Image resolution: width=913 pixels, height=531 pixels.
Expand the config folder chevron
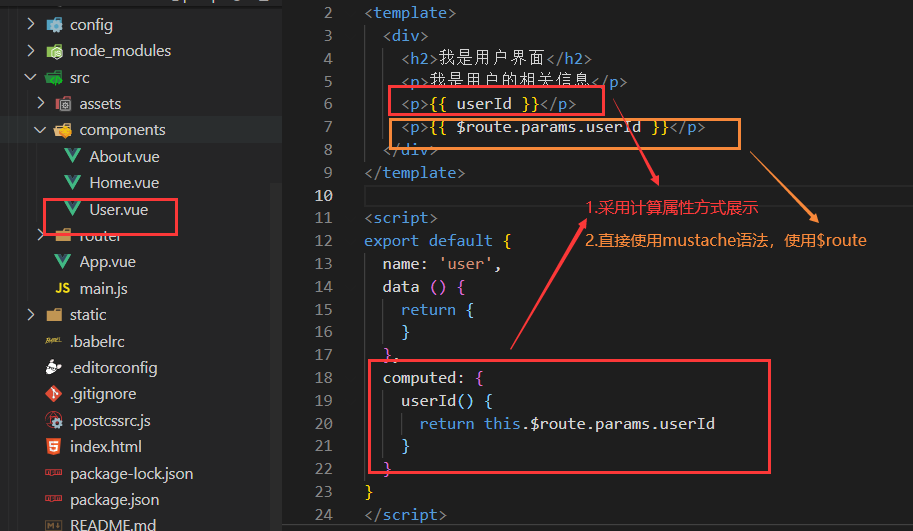click(x=31, y=24)
